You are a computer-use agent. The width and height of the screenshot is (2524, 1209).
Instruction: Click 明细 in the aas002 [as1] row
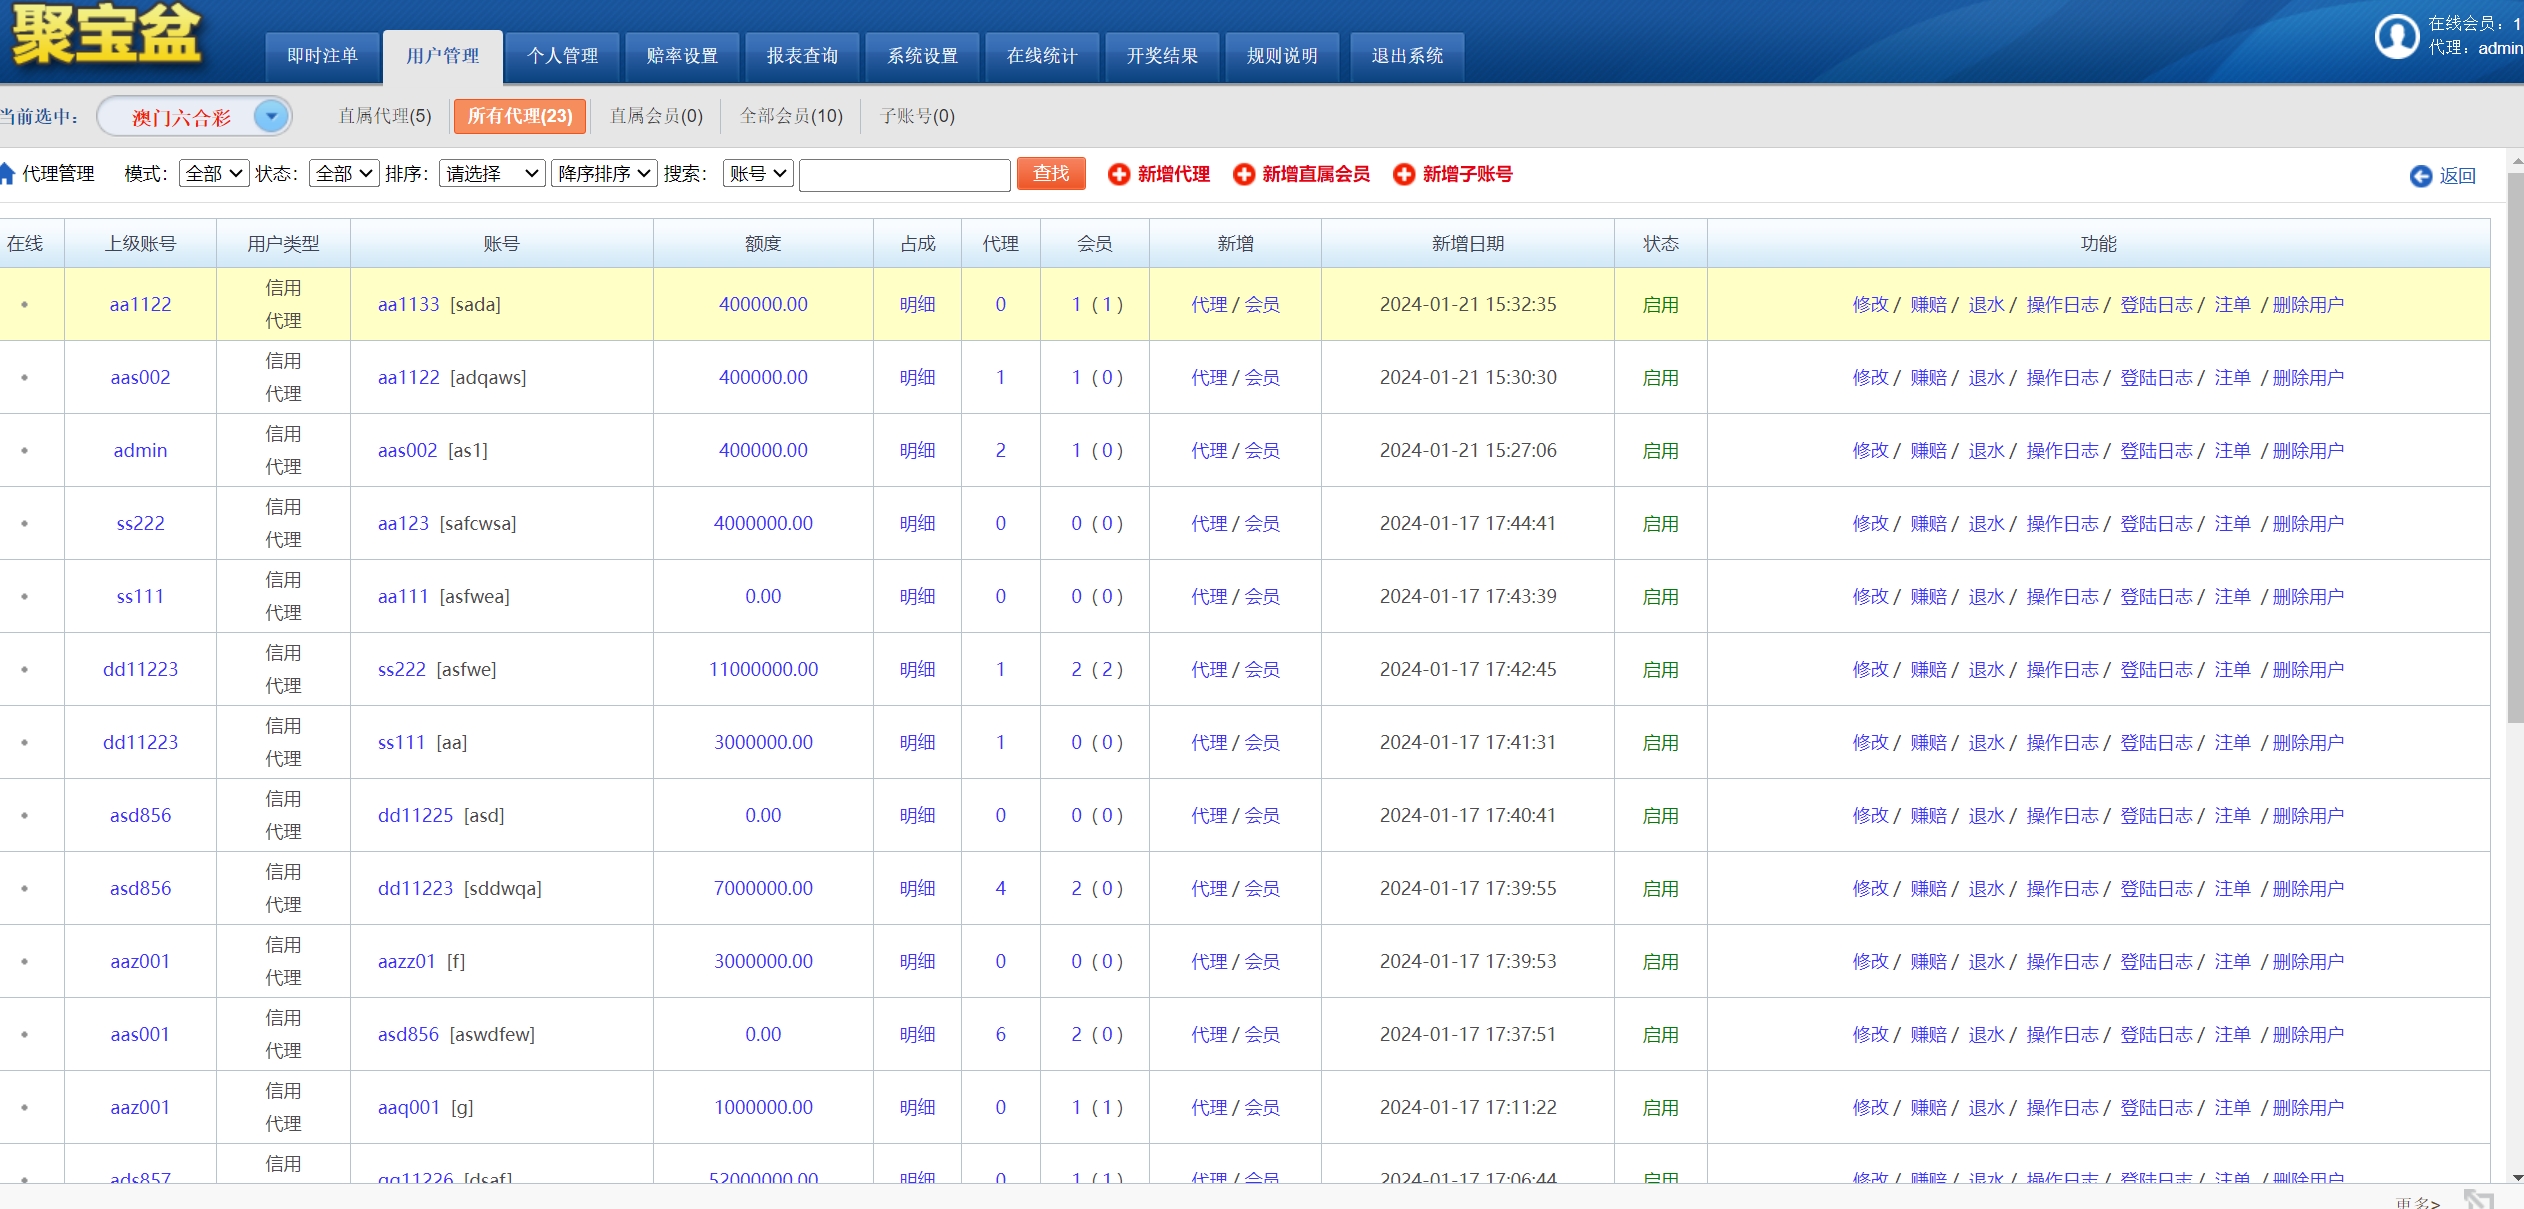click(917, 450)
